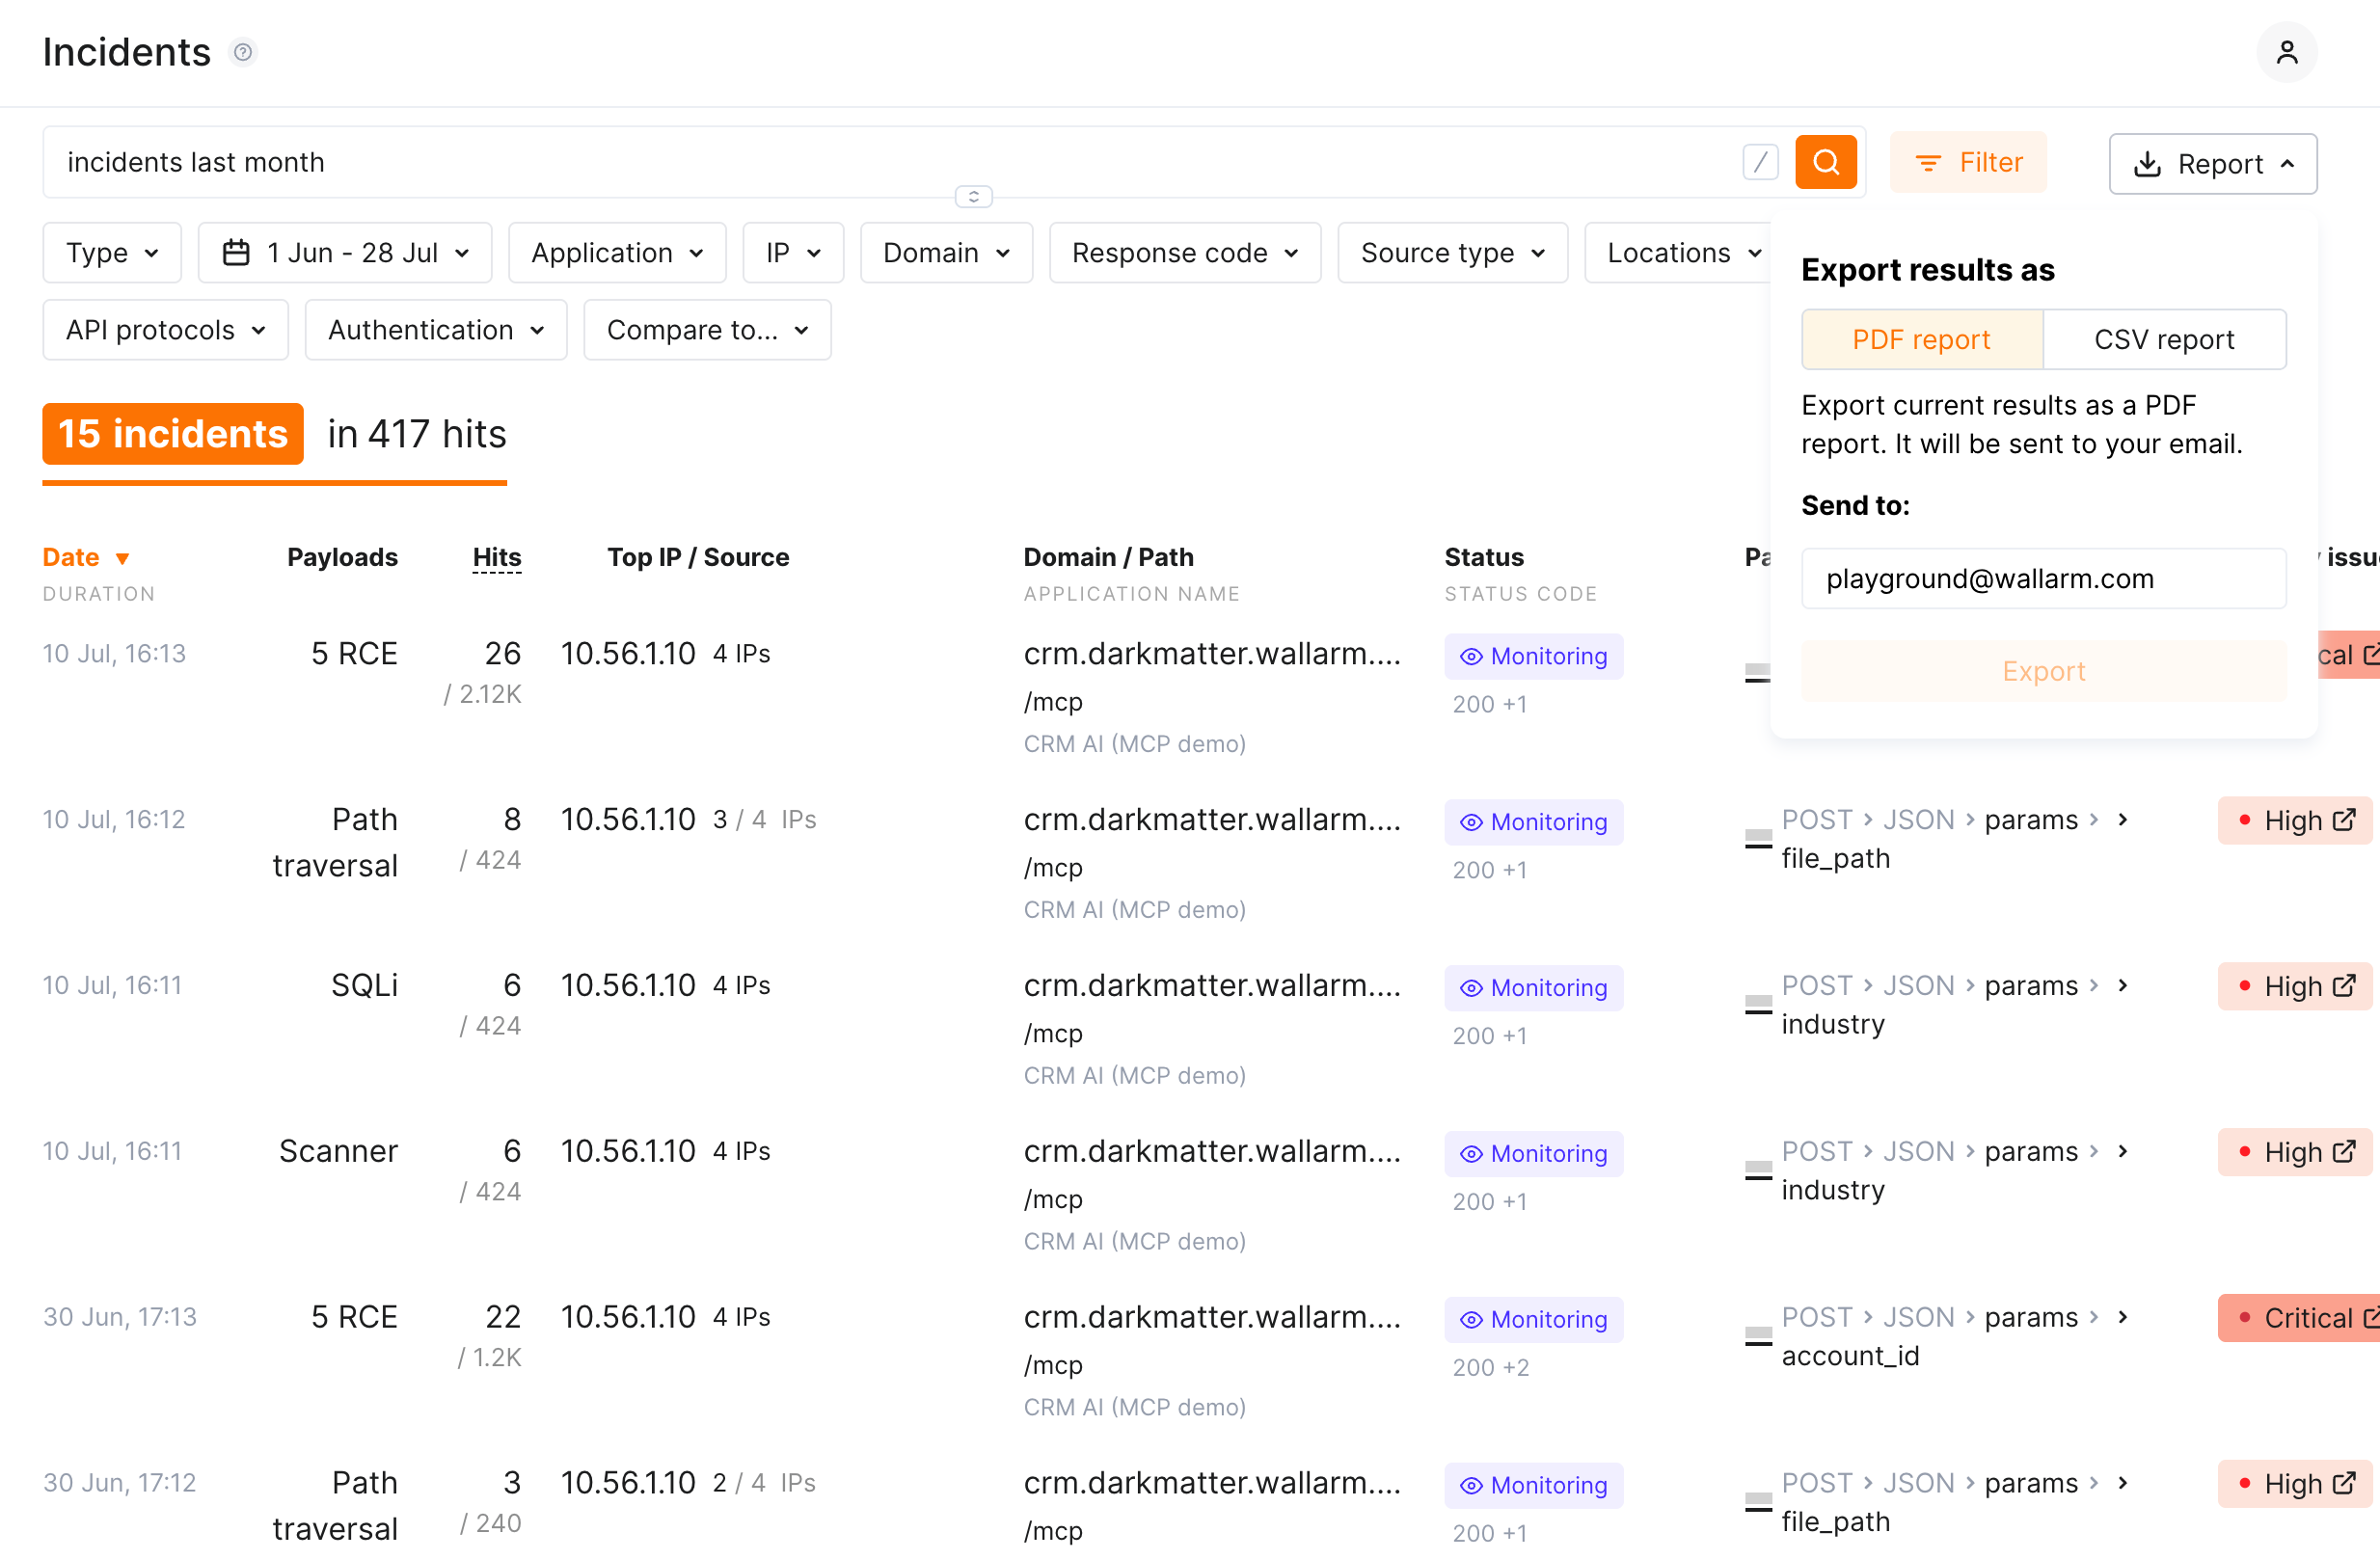Click the SQLi payload cell
2380x1560 pixels.
click(x=364, y=986)
